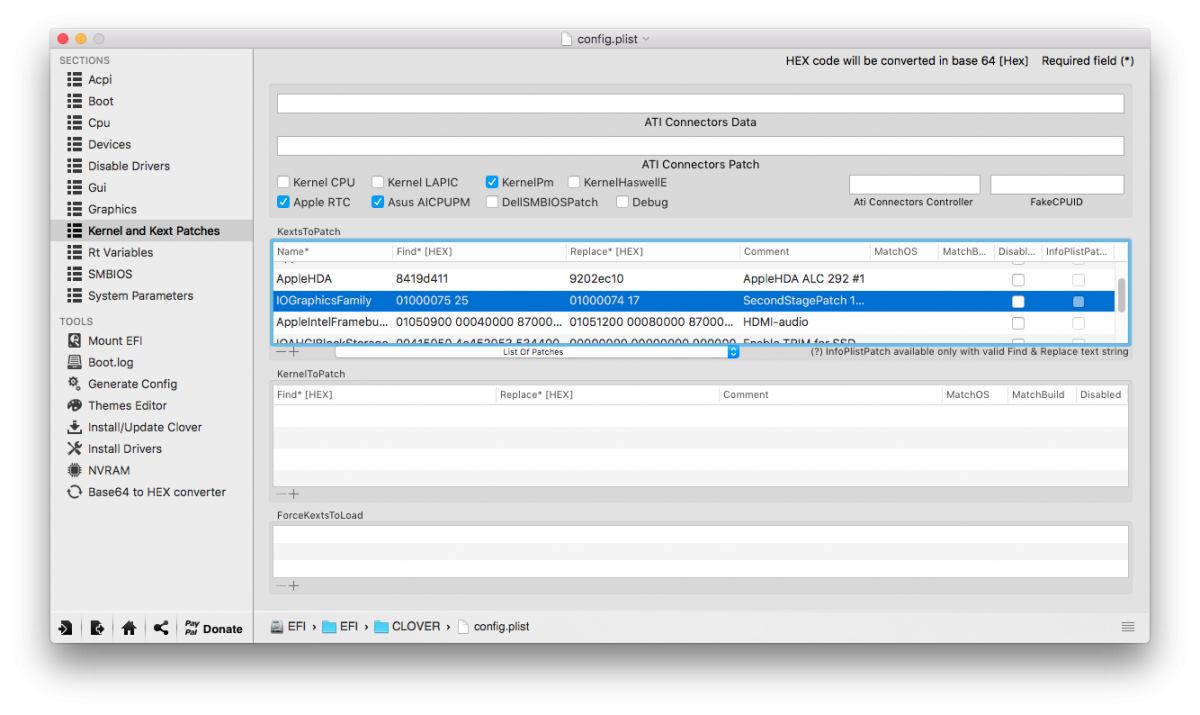The image size is (1200, 715).
Task: Select the Graphics section
Action: pyautogui.click(x=112, y=209)
